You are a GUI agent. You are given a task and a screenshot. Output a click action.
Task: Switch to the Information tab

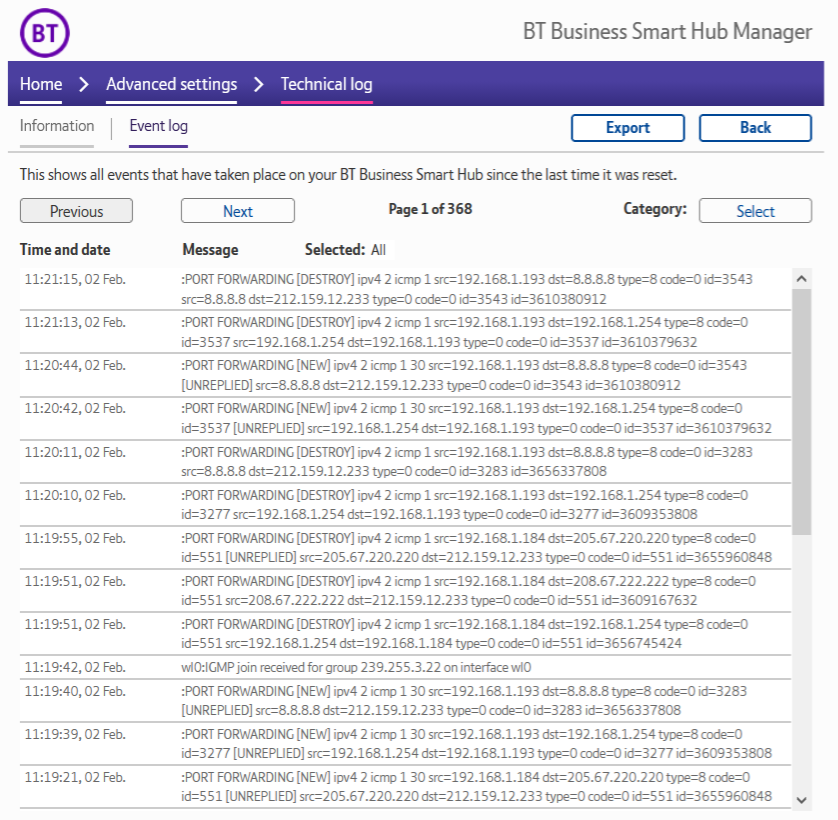pos(57,126)
